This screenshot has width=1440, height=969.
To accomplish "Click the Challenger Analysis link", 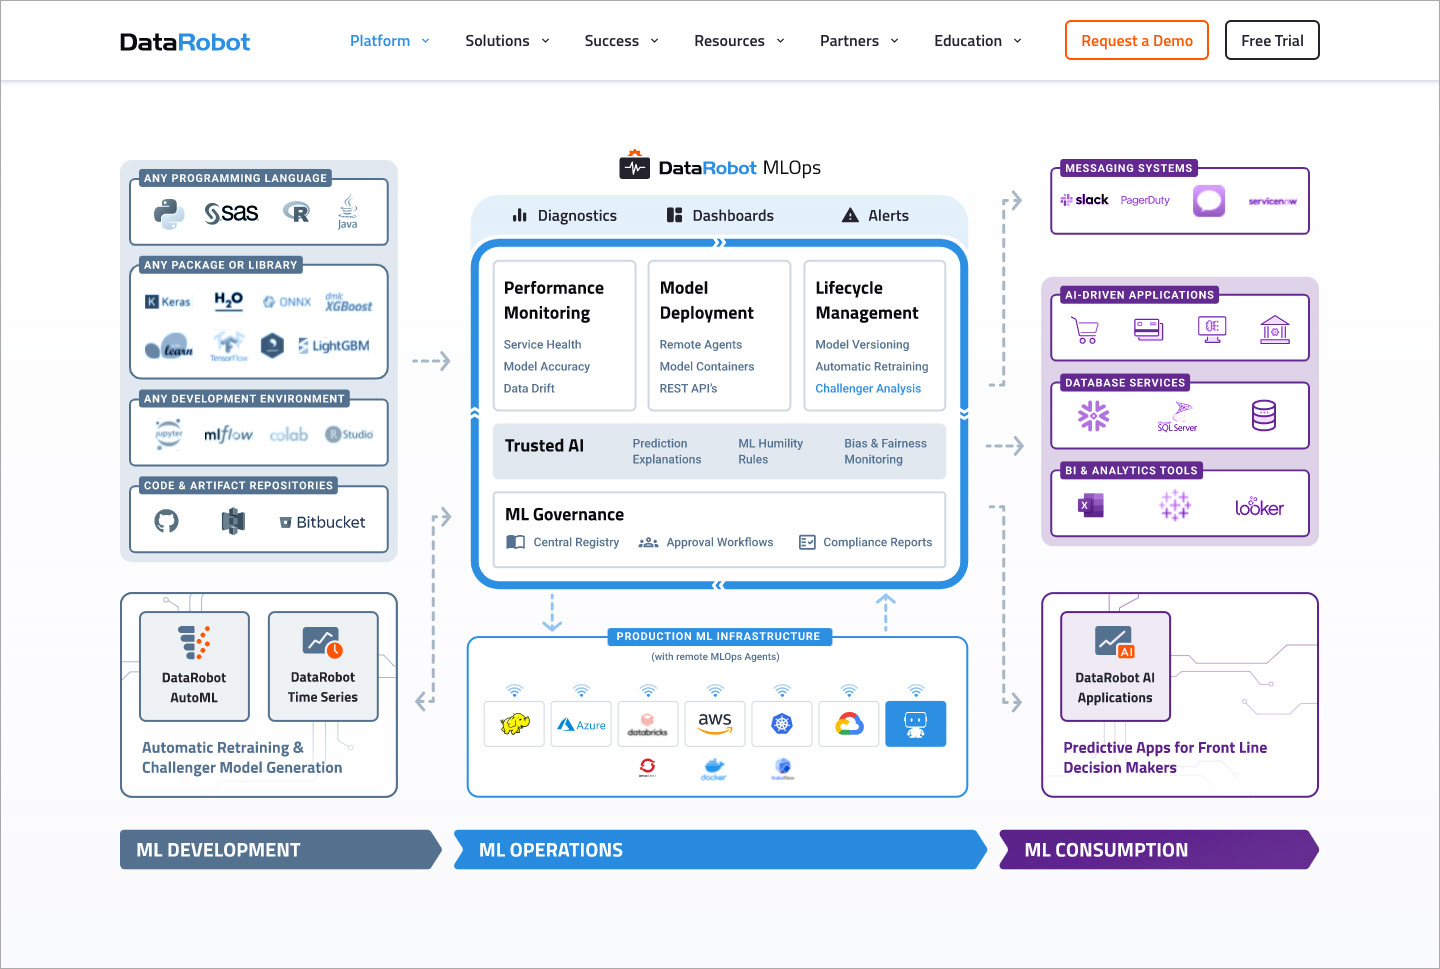I will coord(868,389).
